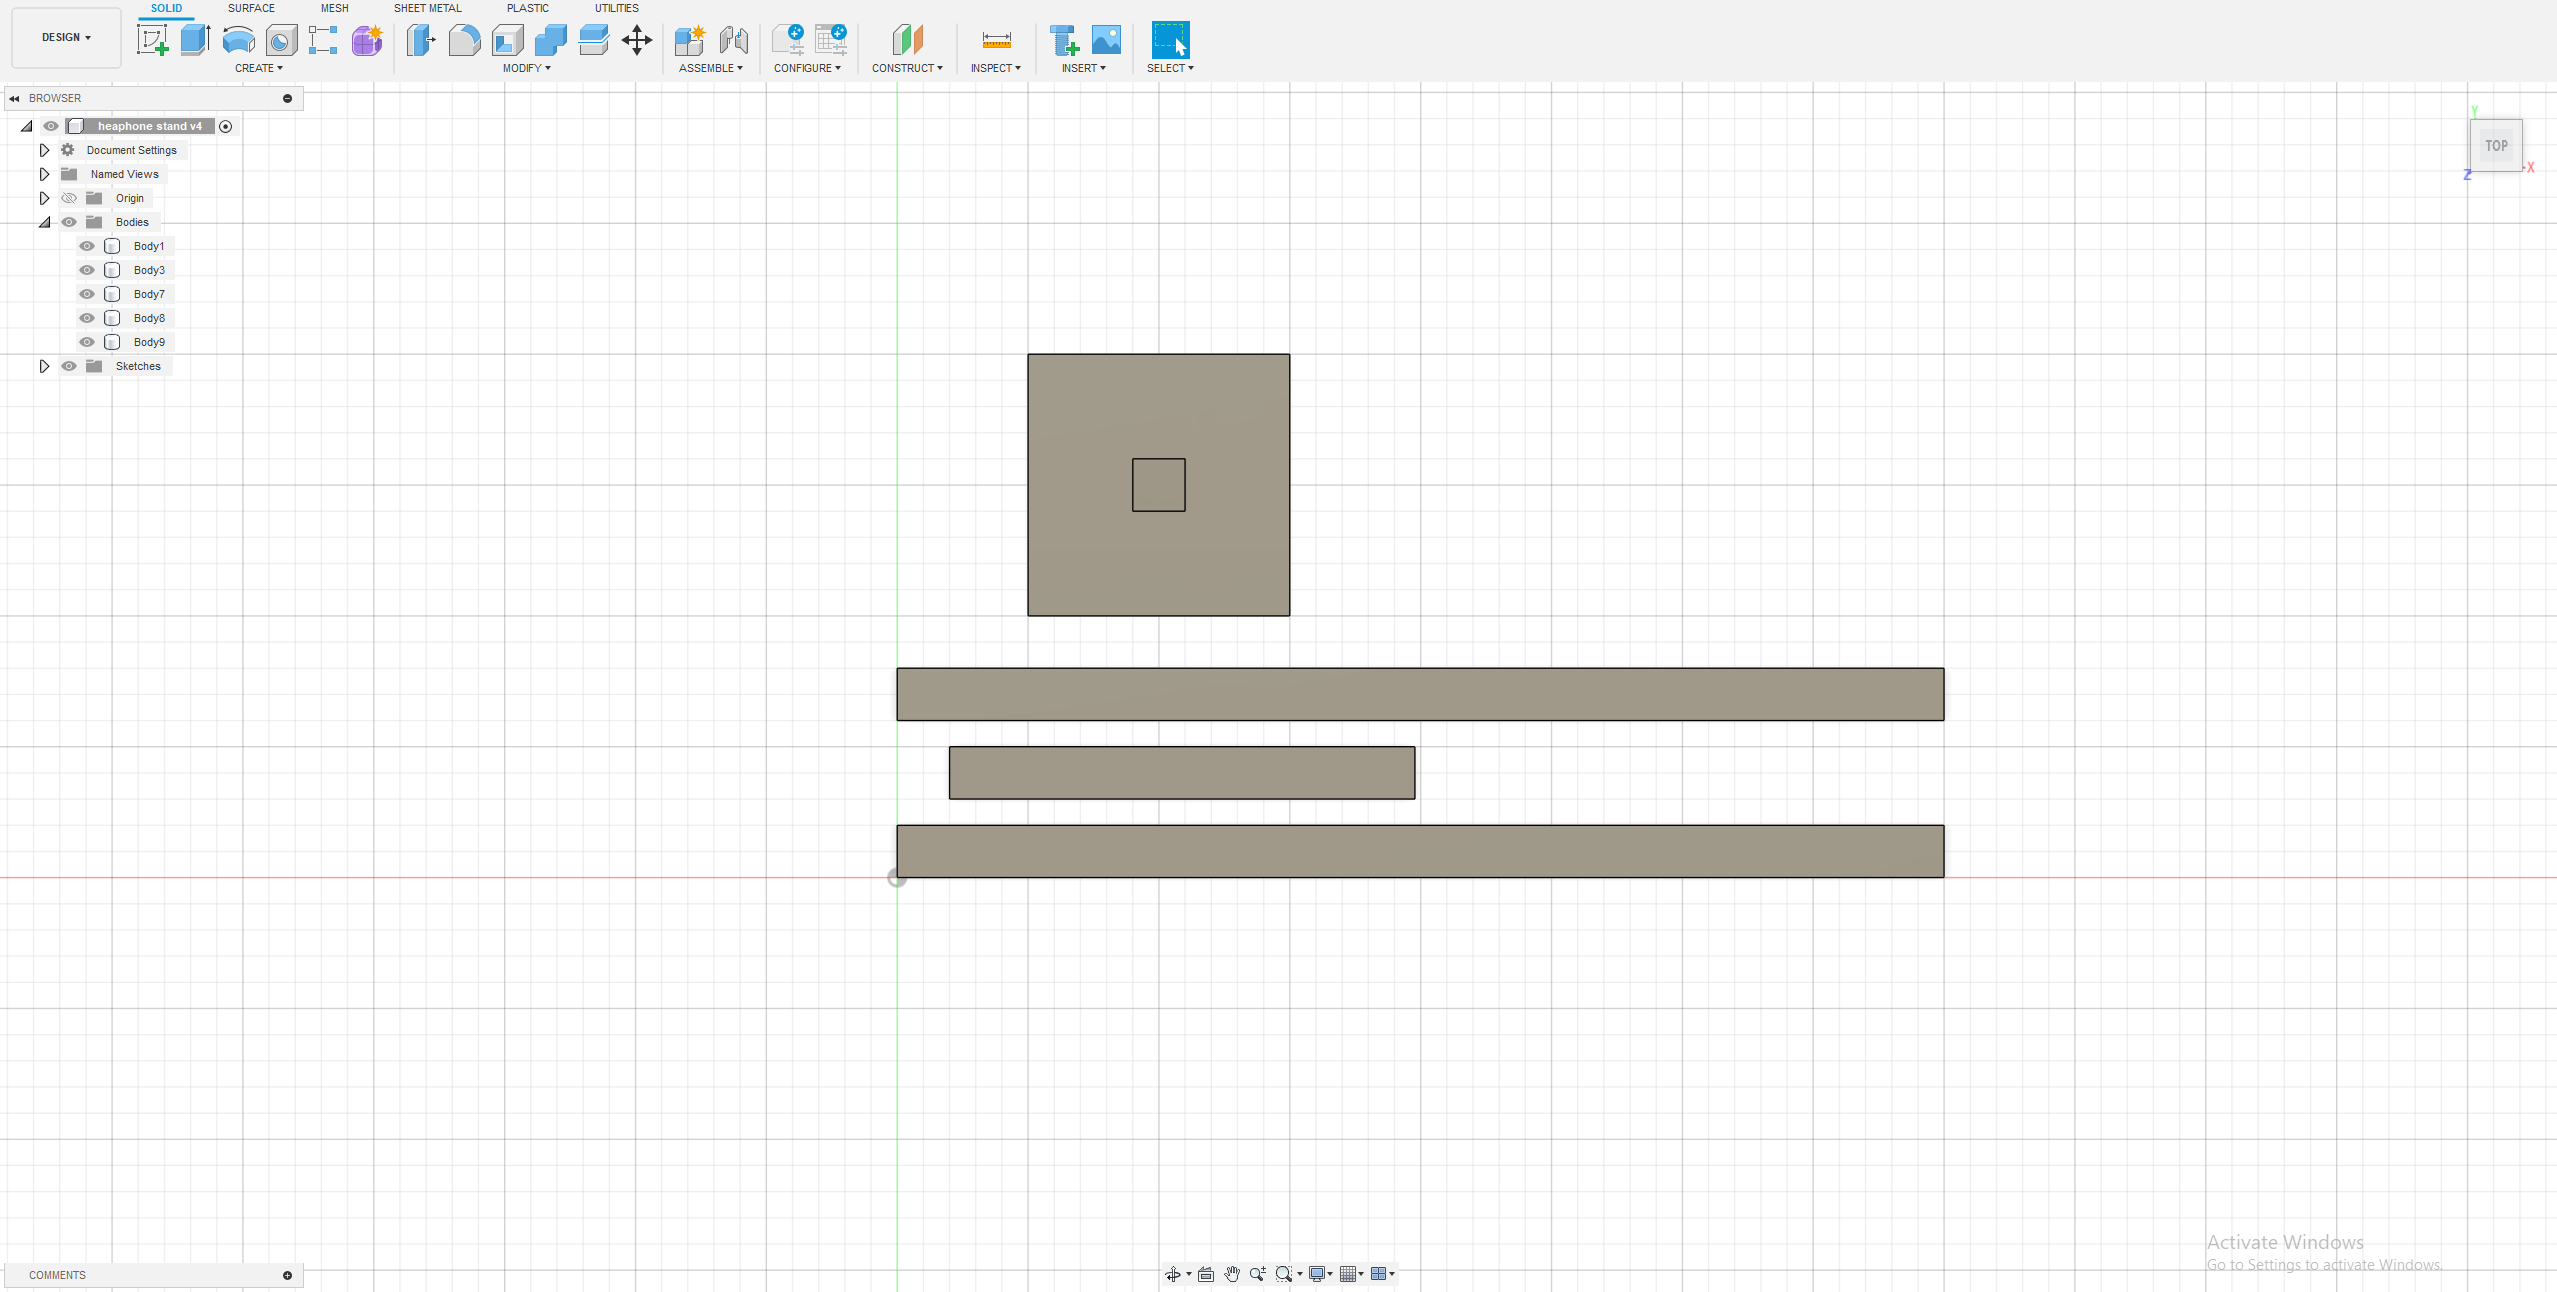
Task: Switch to the UTILITIES tab
Action: click(617, 8)
